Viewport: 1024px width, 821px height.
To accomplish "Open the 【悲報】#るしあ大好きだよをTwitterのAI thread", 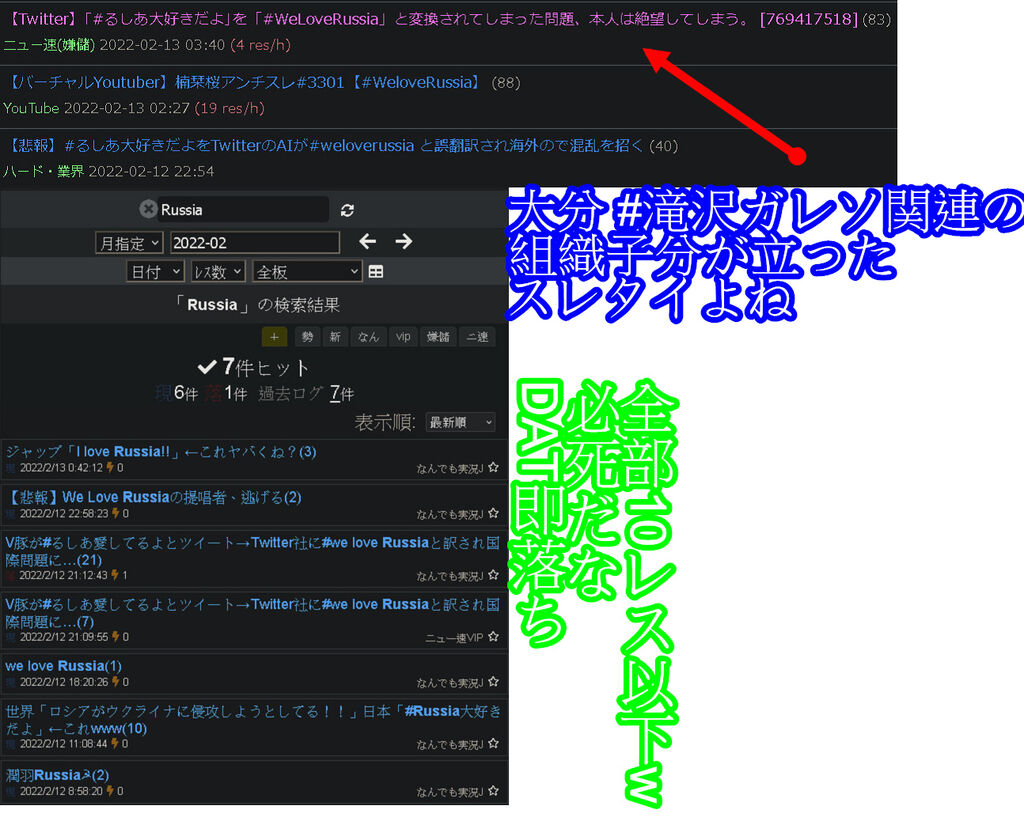I will (x=326, y=146).
